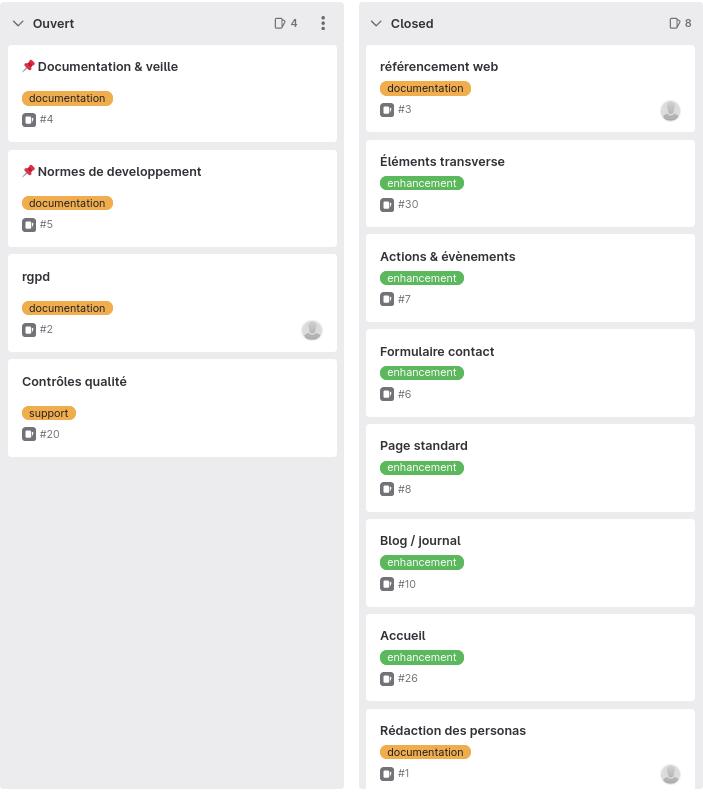
Task: Click the enhancement label on Page standard
Action: [422, 467]
